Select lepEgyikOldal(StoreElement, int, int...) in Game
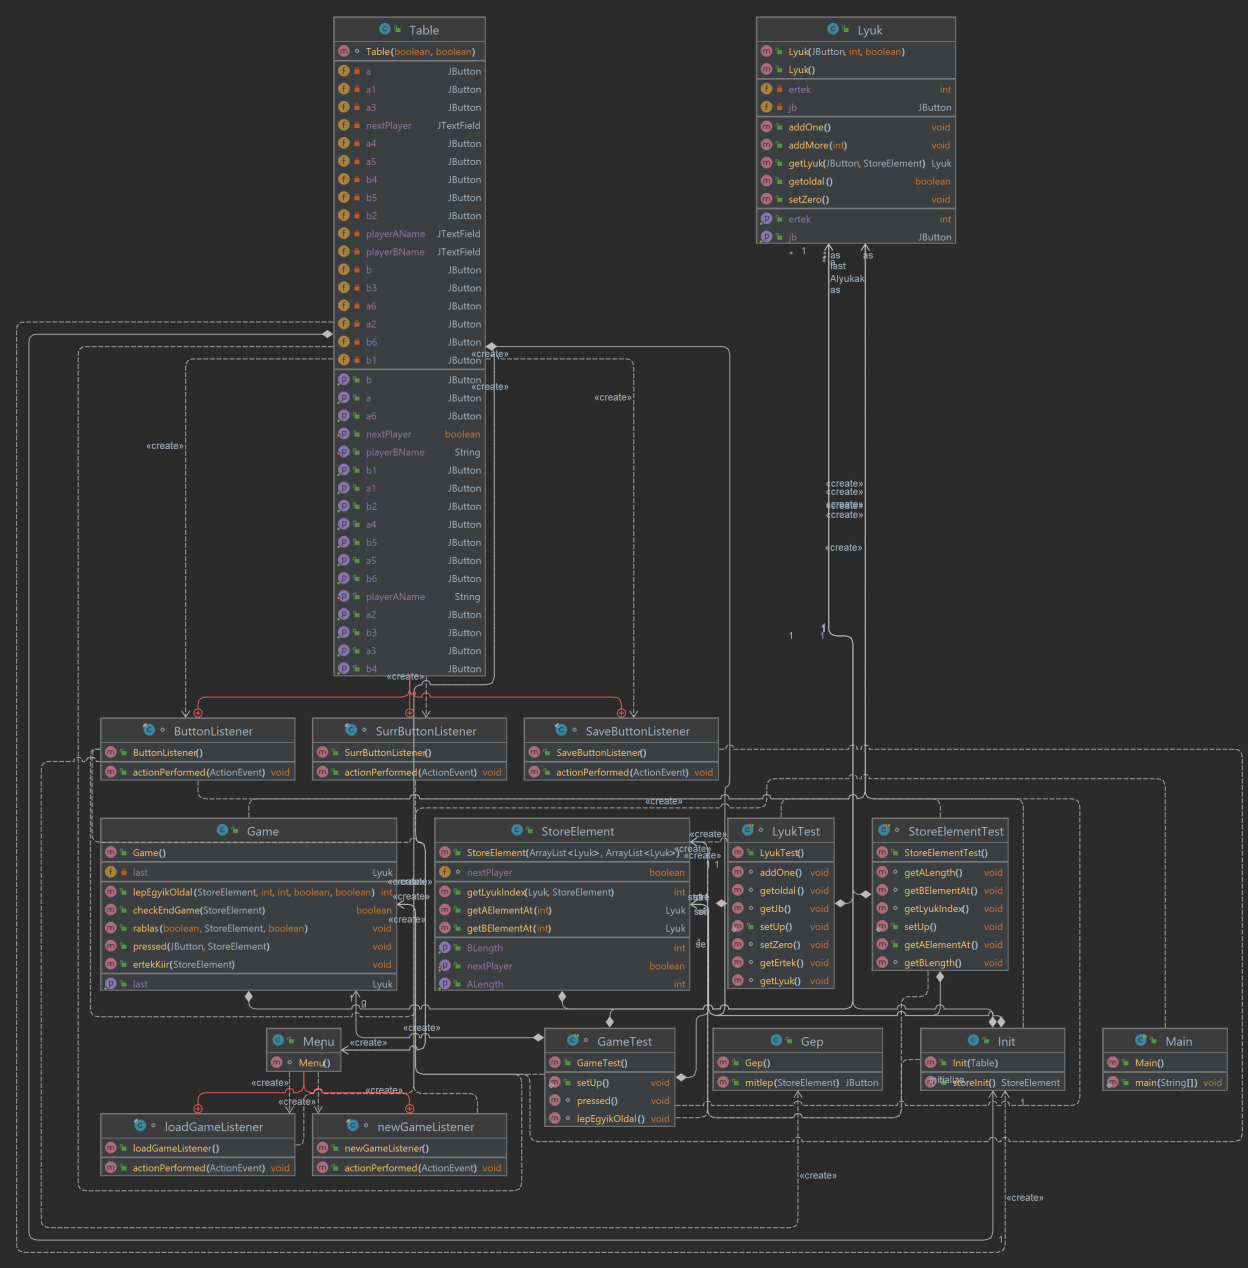1248x1268 pixels. point(249,892)
